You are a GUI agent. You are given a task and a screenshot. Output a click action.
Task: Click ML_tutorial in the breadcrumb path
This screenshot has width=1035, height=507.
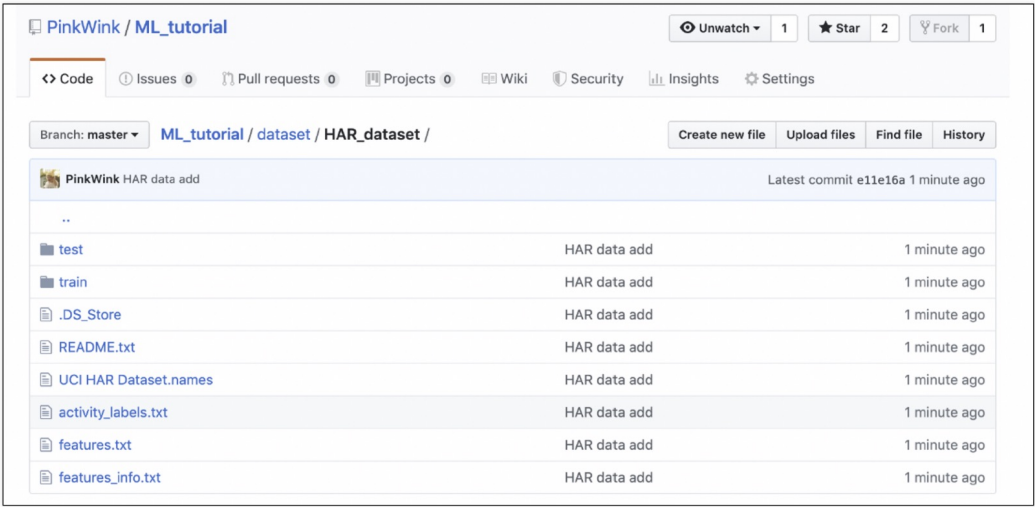[202, 135]
